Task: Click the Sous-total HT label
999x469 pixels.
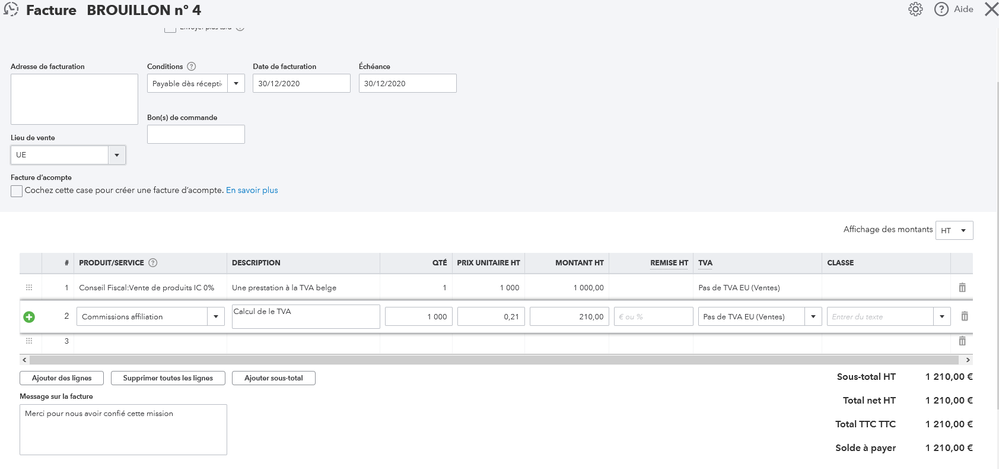Action: pos(866,377)
